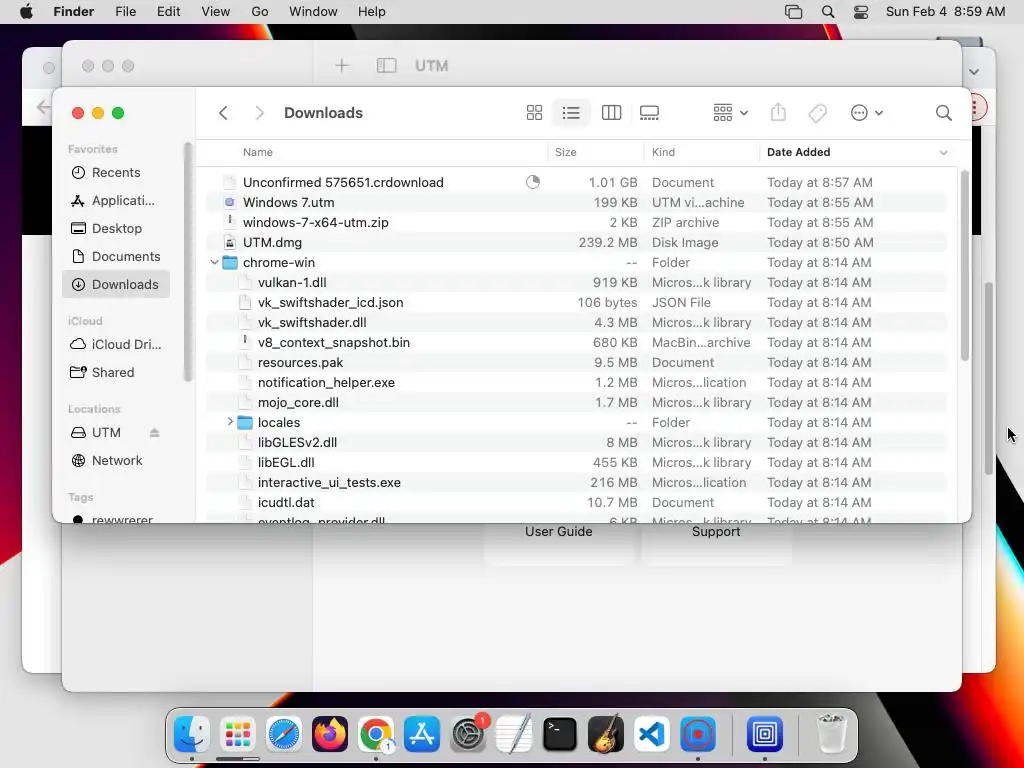The height and width of the screenshot is (768, 1024).
Task: Click the Share toolbar icon
Action: (x=778, y=113)
